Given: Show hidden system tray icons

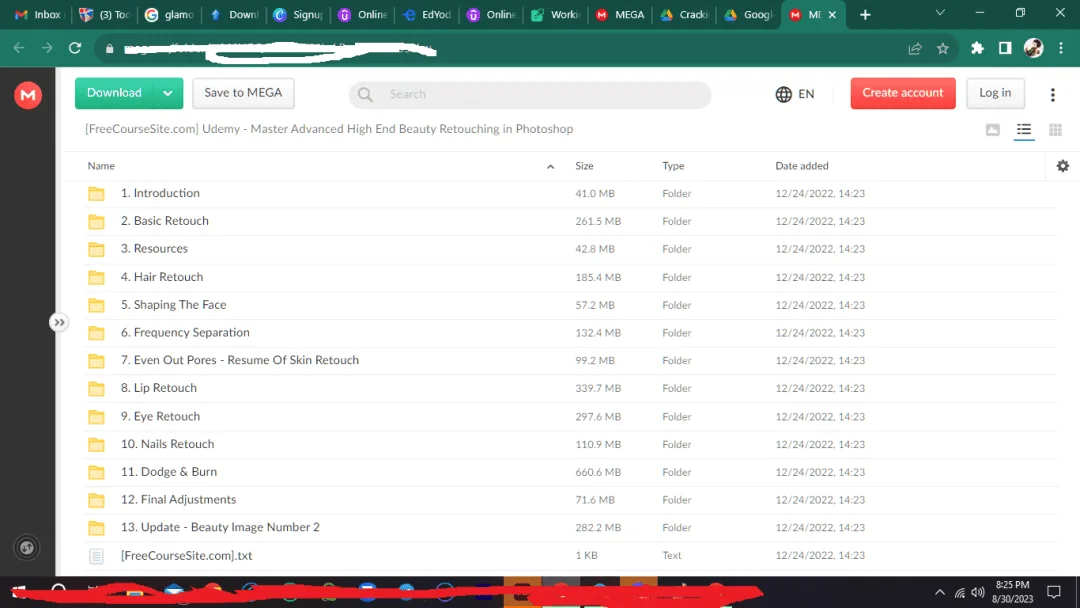Looking at the screenshot, I should pyautogui.click(x=939, y=592).
